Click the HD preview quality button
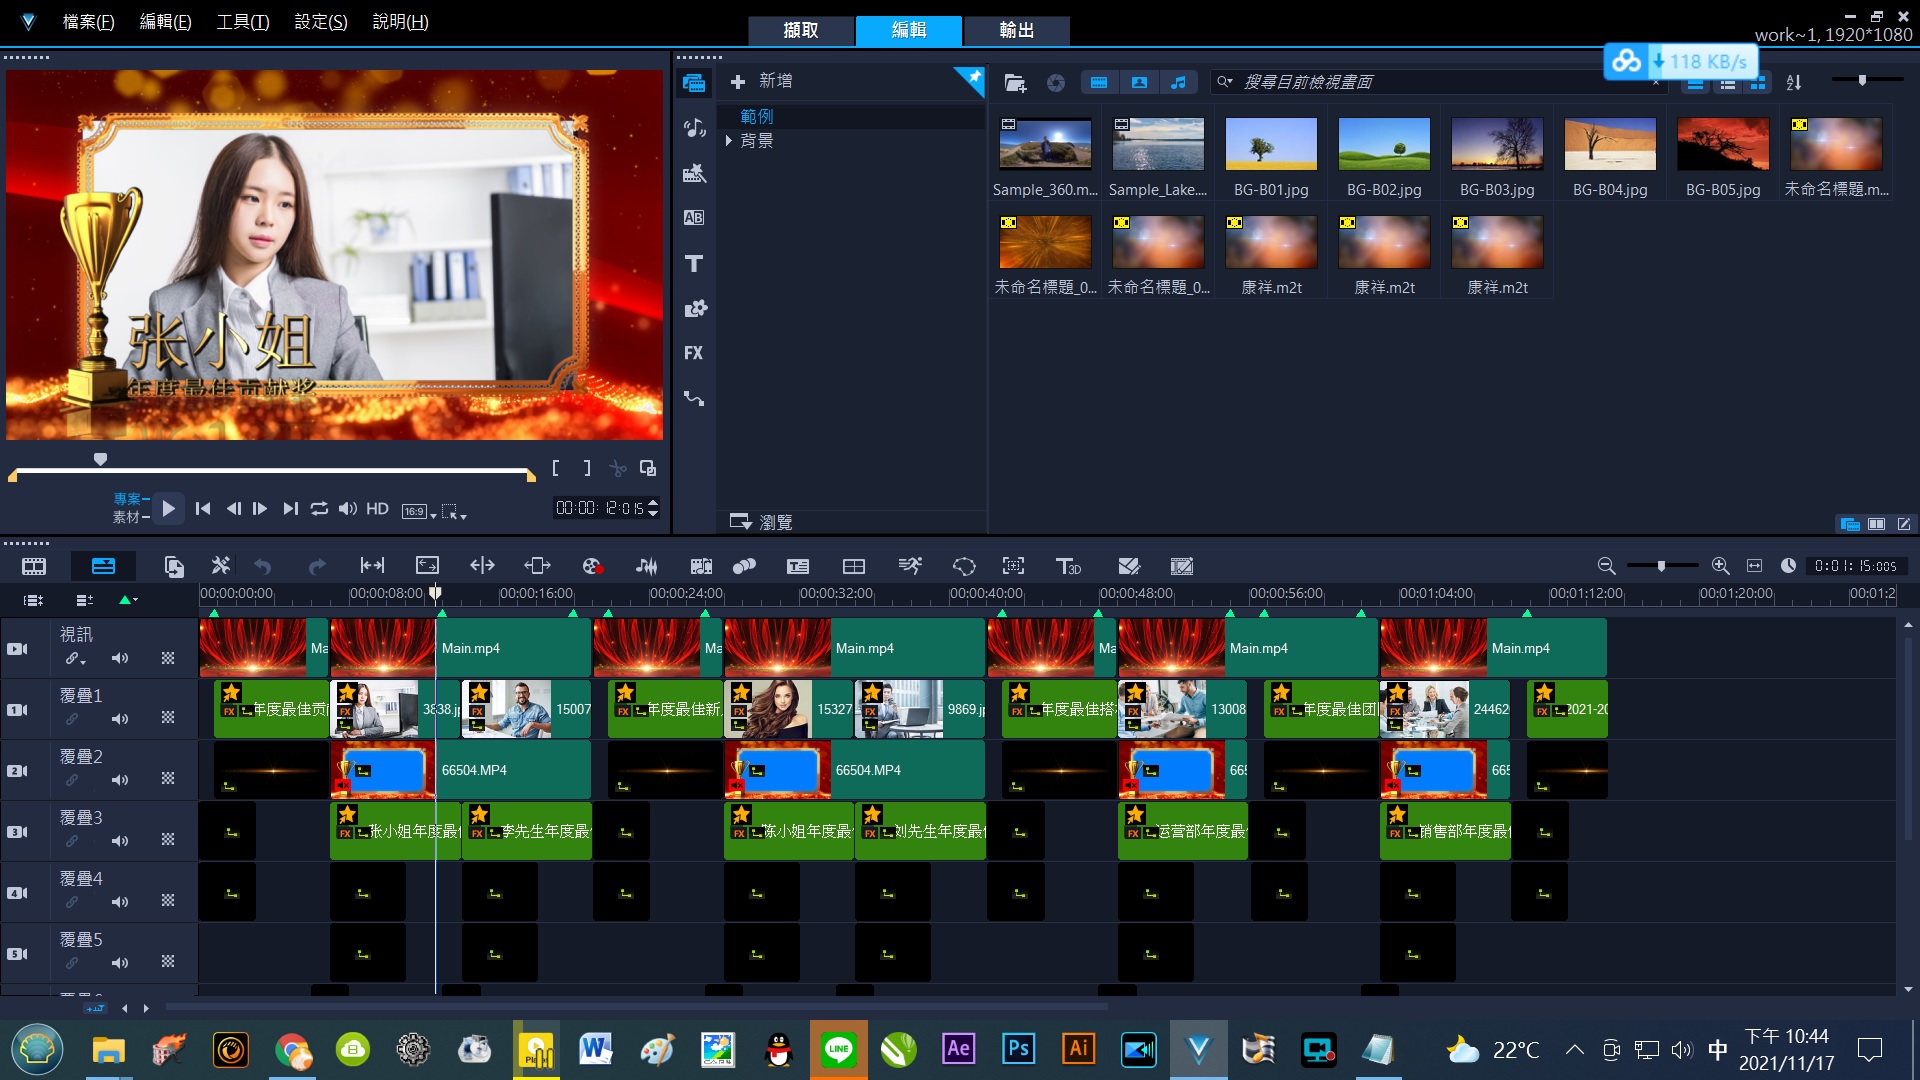The image size is (1920, 1080). (x=377, y=509)
